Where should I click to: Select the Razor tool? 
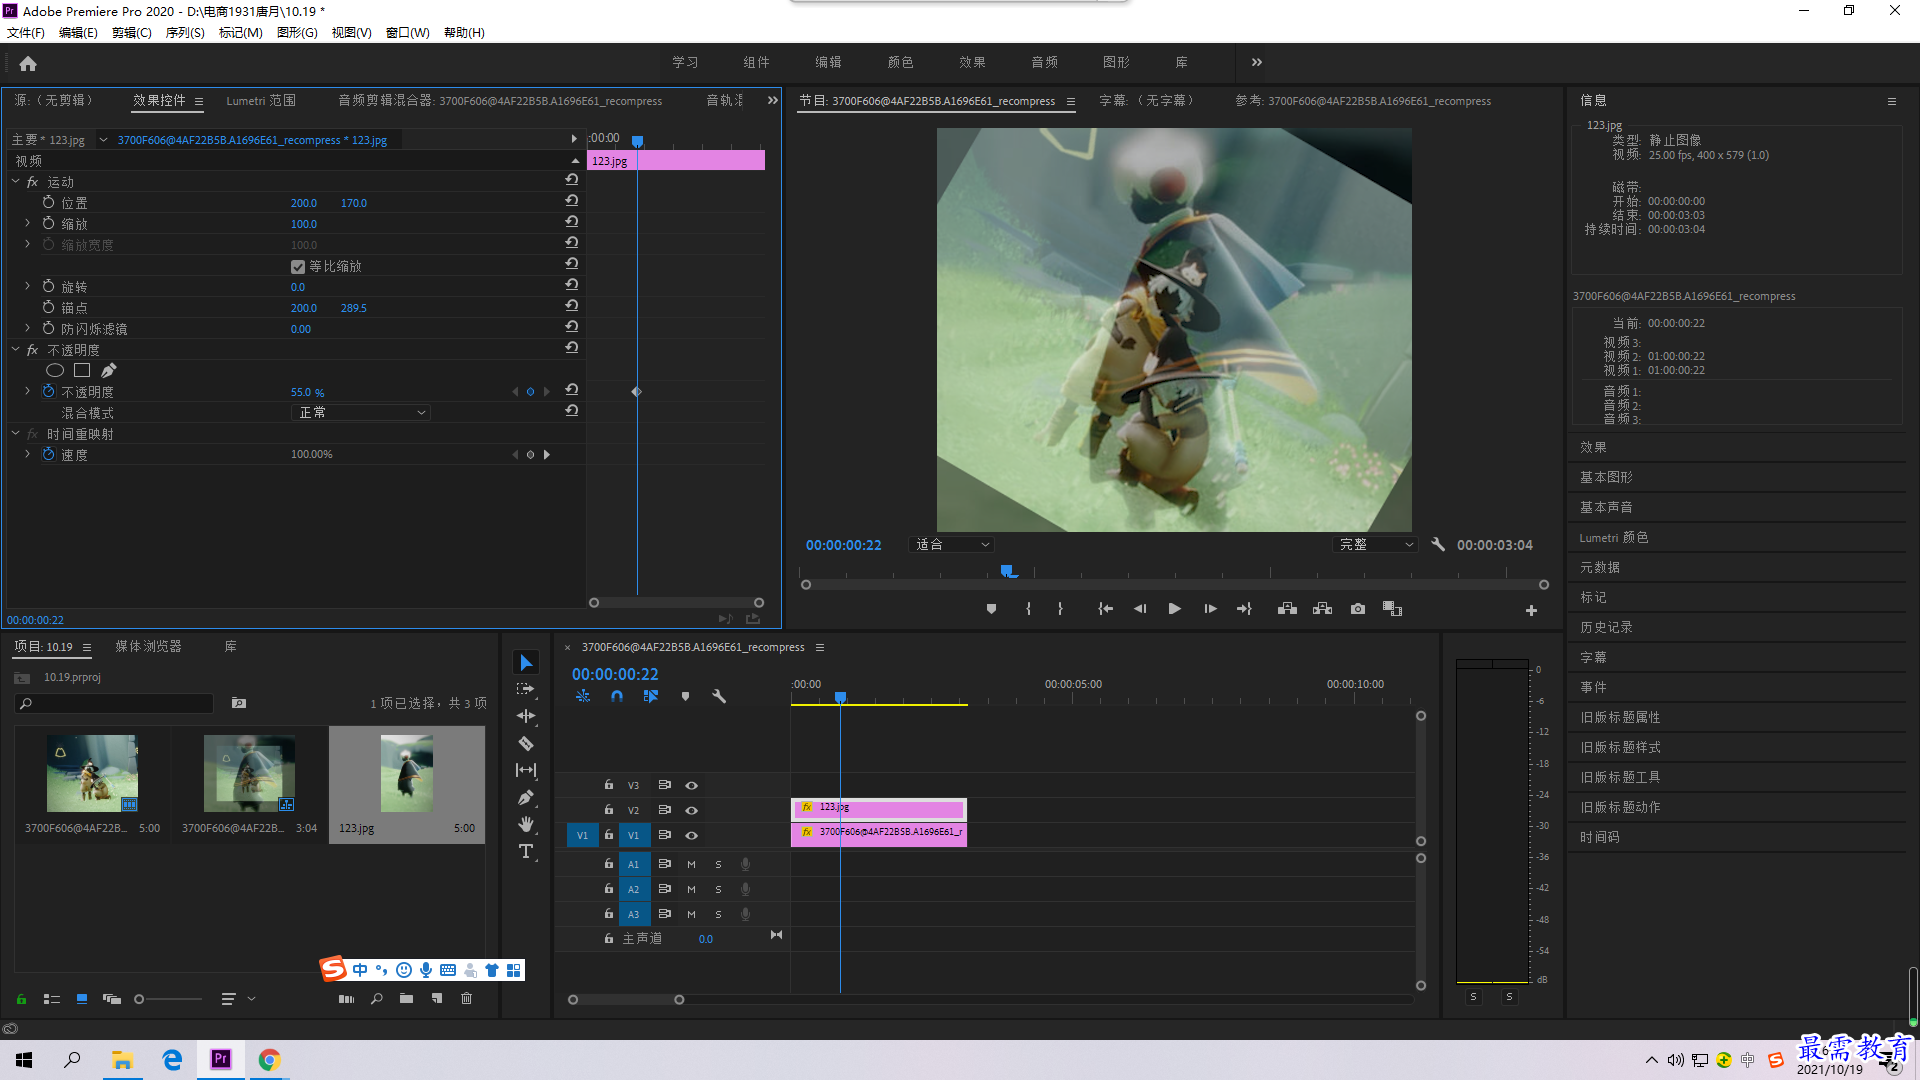point(526,743)
